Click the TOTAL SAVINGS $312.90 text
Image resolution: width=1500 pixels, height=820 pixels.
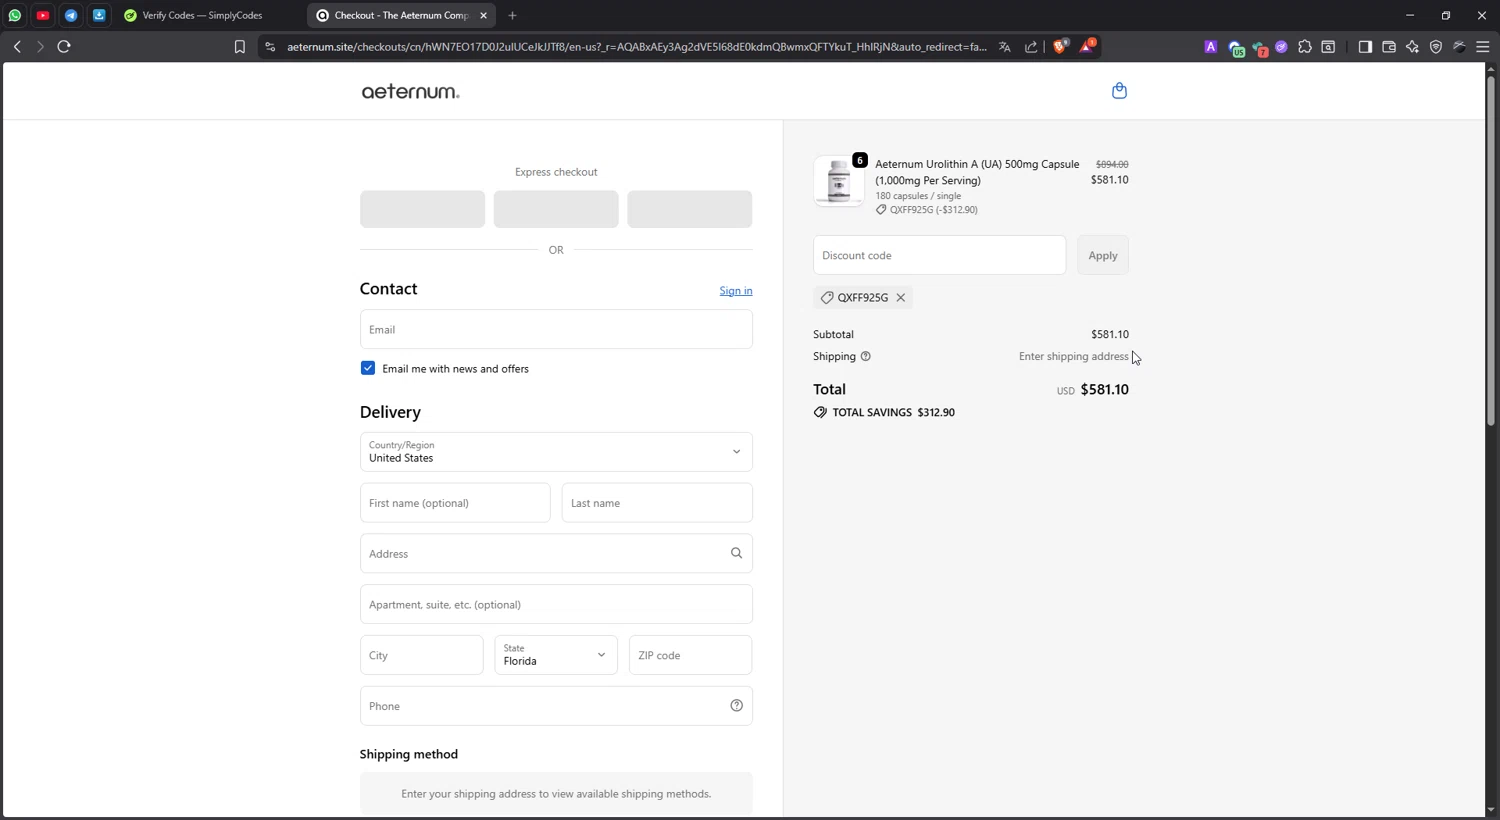pyautogui.click(x=893, y=412)
